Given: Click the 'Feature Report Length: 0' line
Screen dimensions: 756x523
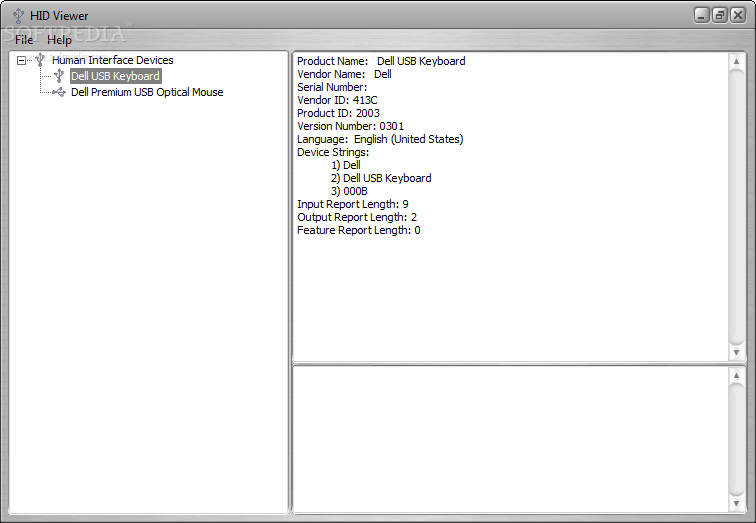Looking at the screenshot, I should coord(358,230).
